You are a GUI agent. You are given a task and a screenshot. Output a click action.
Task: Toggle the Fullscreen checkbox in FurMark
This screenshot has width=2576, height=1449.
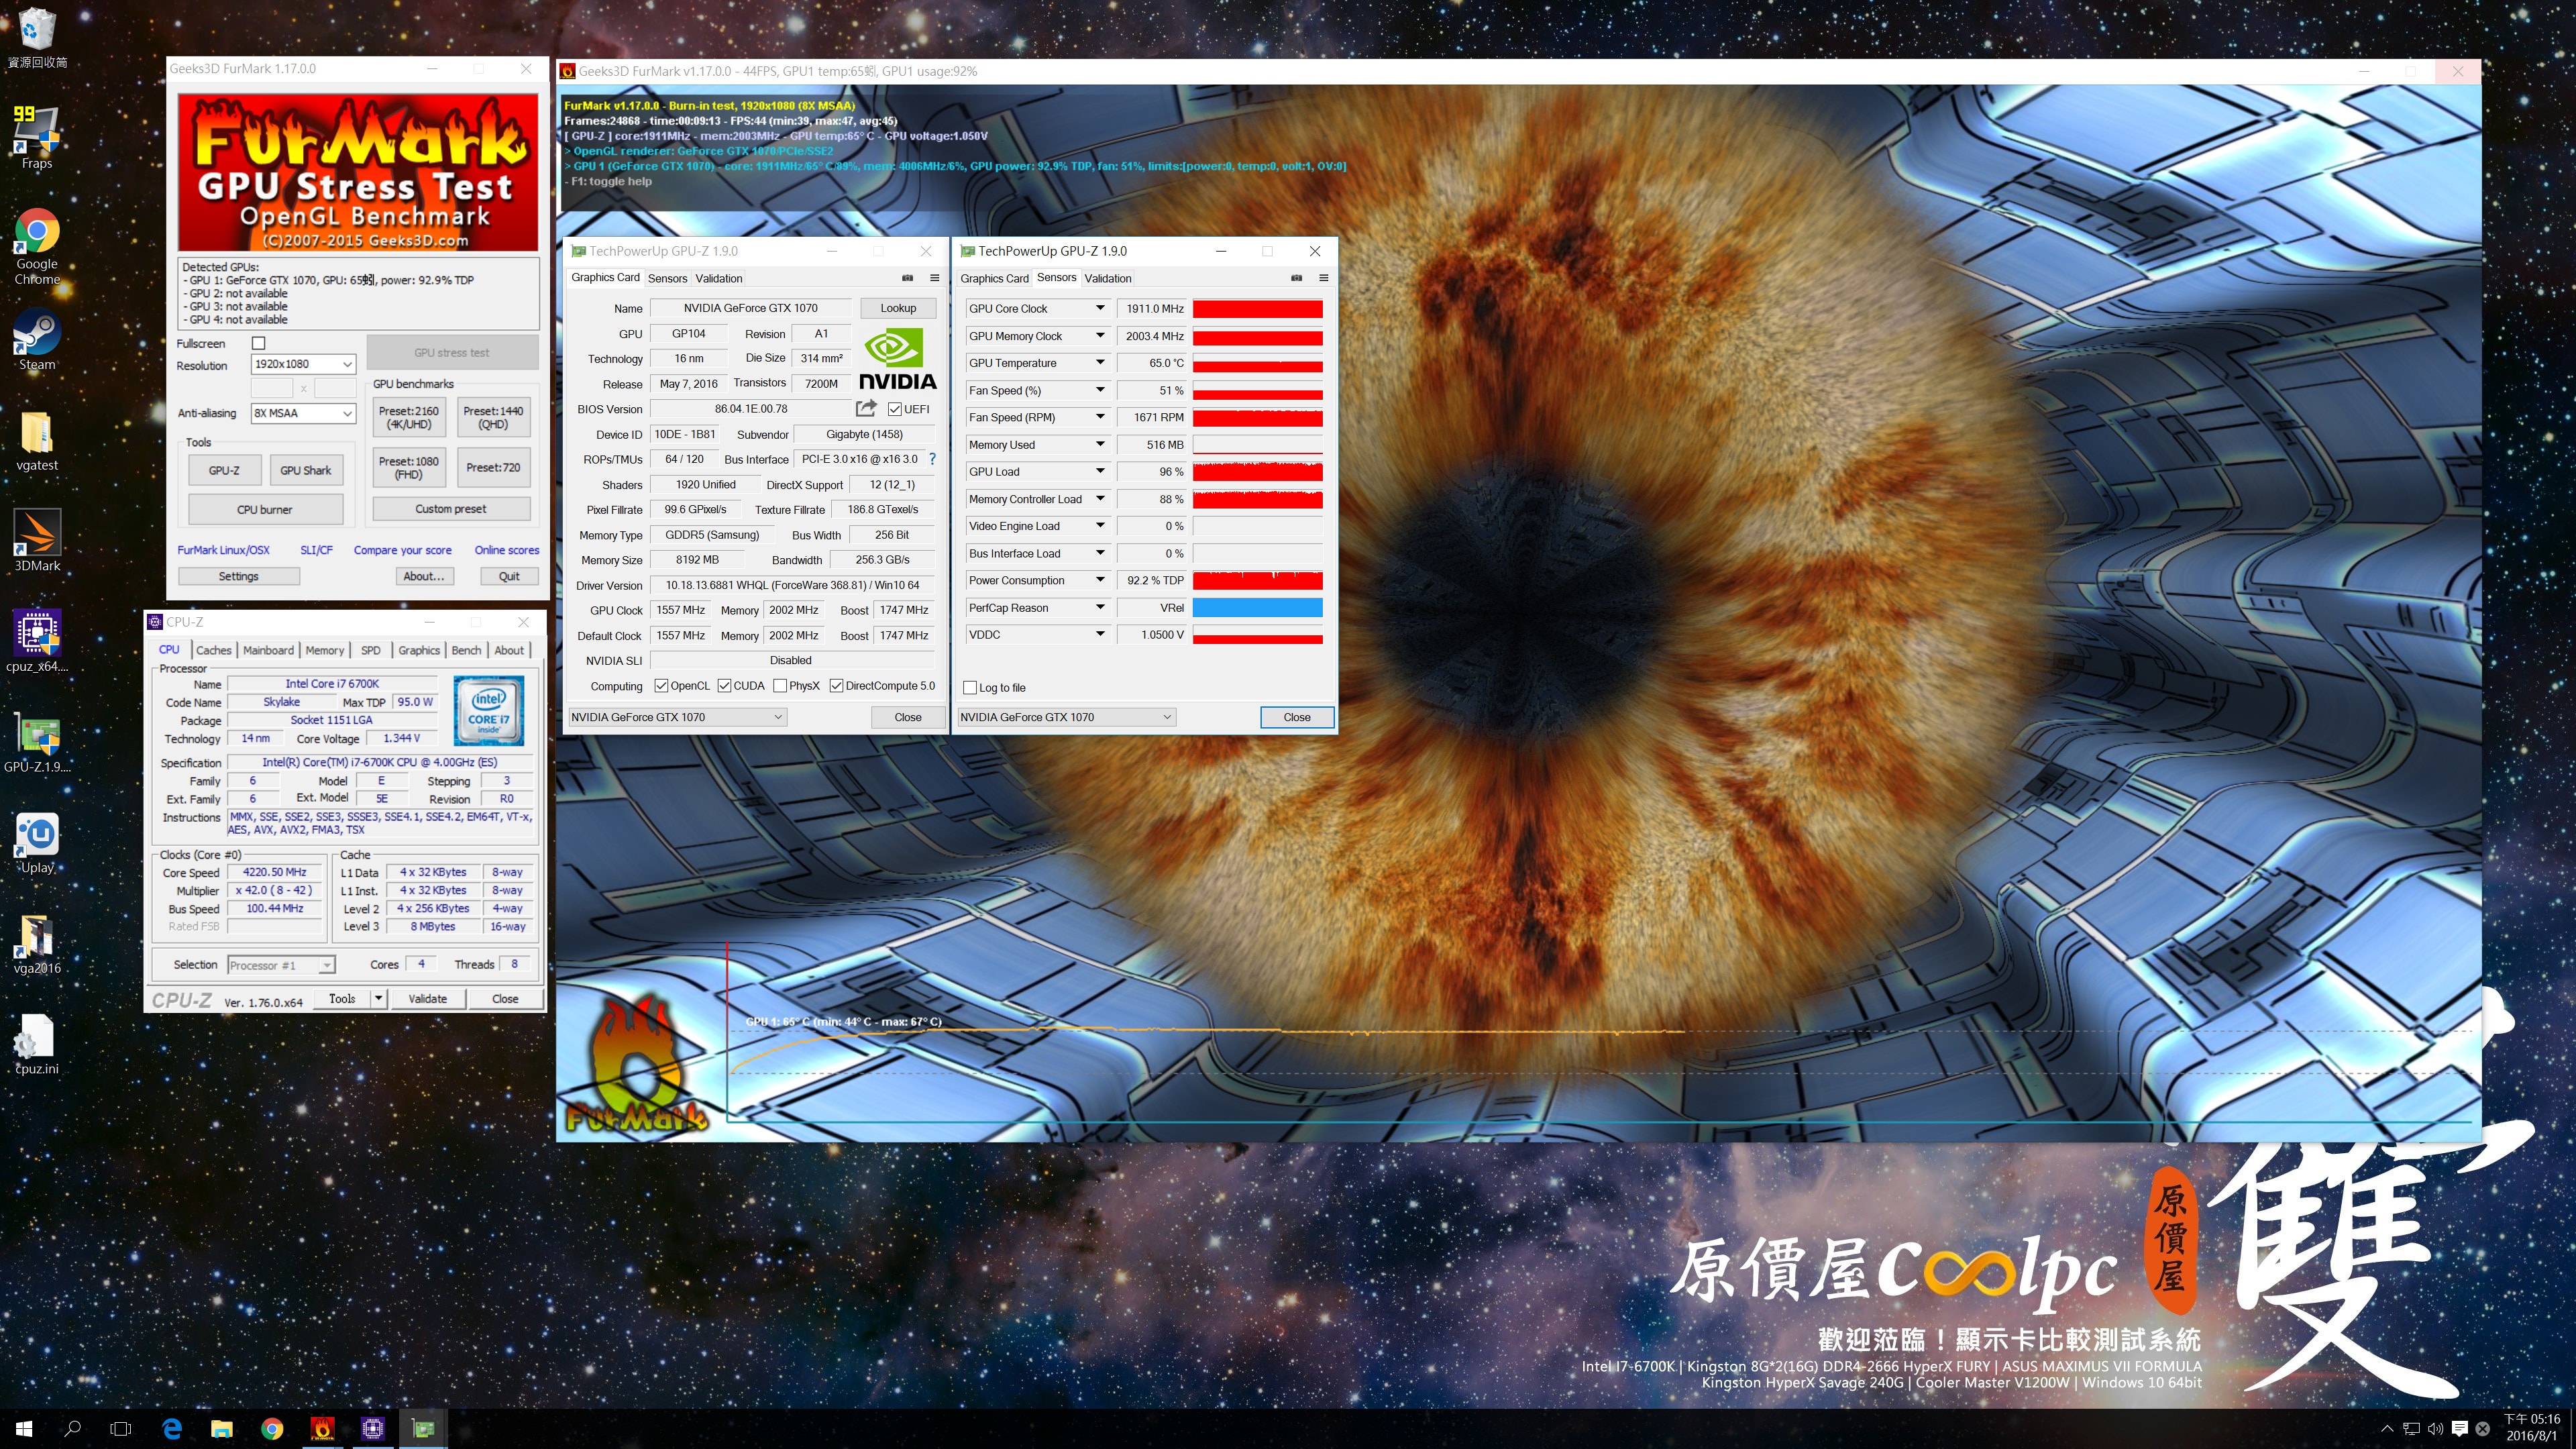[258, 343]
